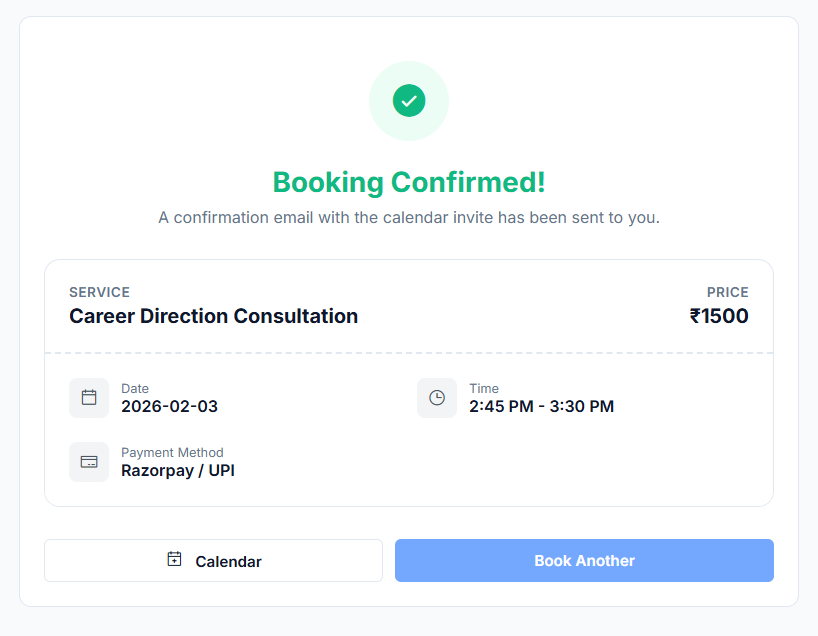Click the SERVICE label

[99, 292]
